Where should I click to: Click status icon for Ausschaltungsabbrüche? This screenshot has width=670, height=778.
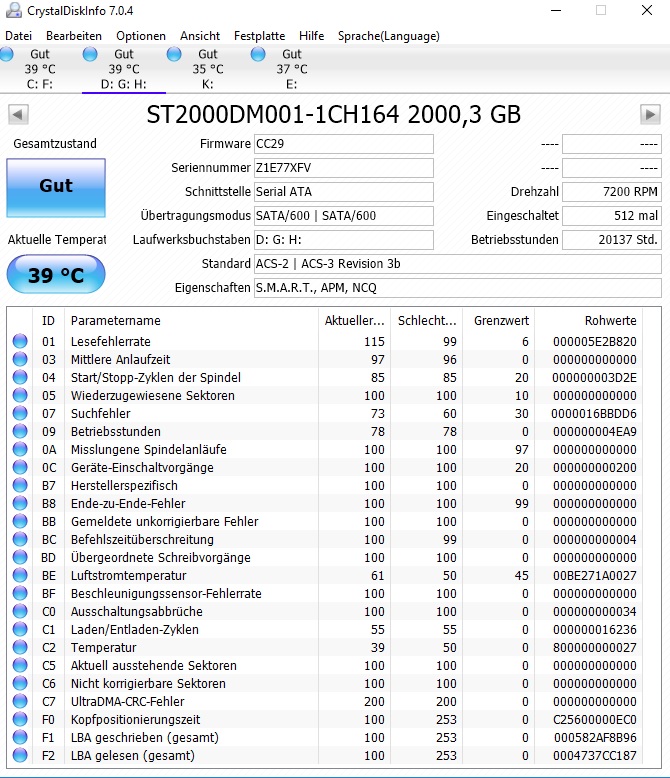click(x=20, y=611)
